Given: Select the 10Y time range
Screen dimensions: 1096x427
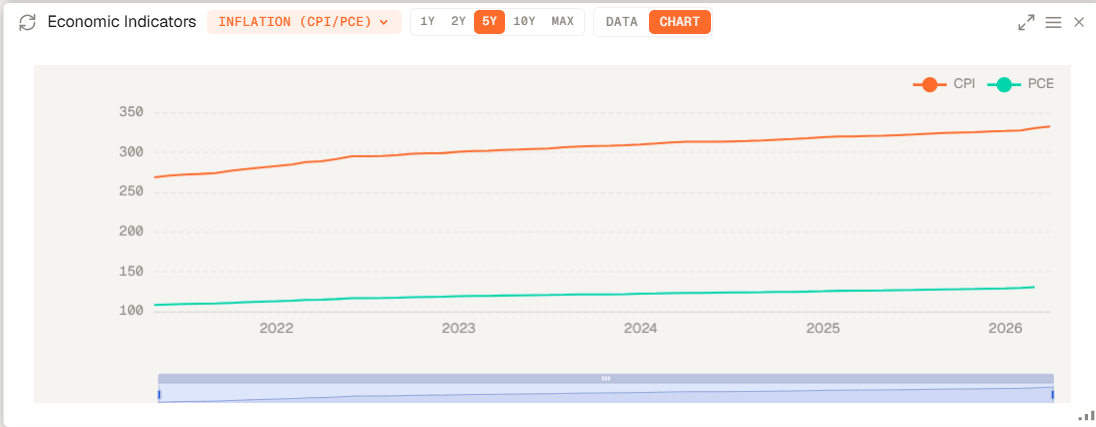Looking at the screenshot, I should (524, 22).
